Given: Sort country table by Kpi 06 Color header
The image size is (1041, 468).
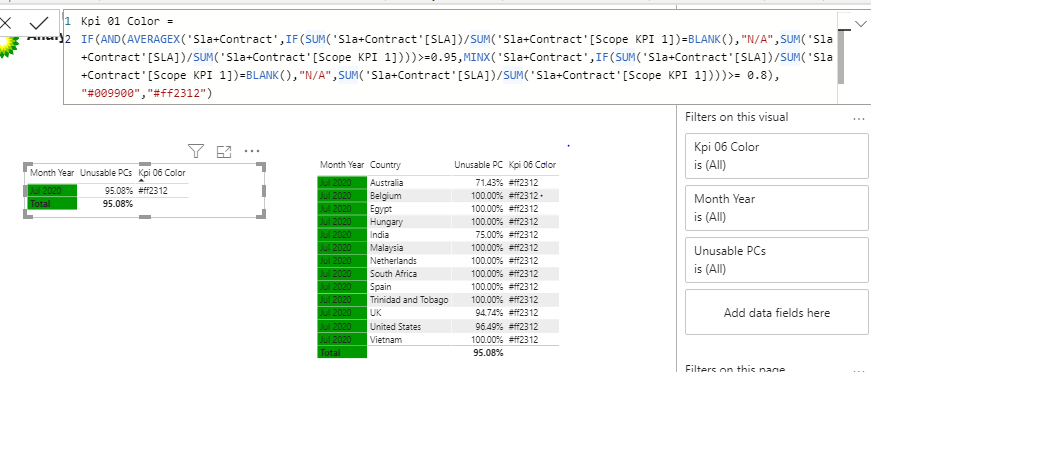Looking at the screenshot, I should (x=532, y=165).
